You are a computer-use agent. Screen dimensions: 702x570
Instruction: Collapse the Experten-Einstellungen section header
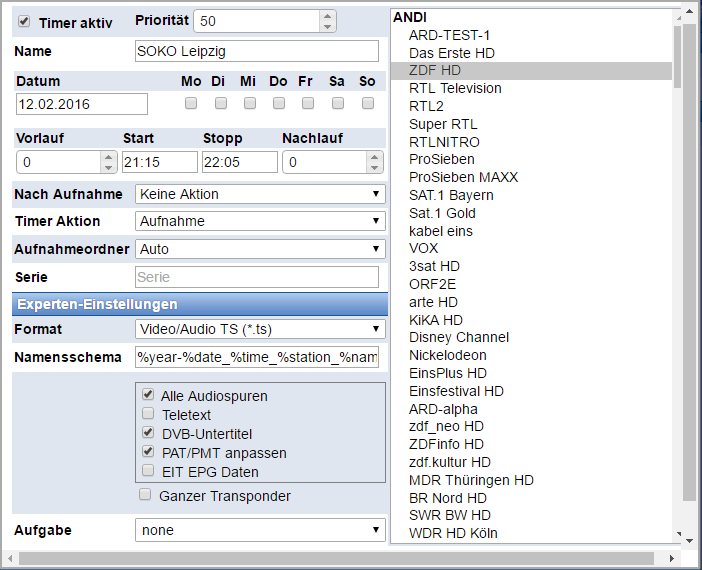pos(200,304)
